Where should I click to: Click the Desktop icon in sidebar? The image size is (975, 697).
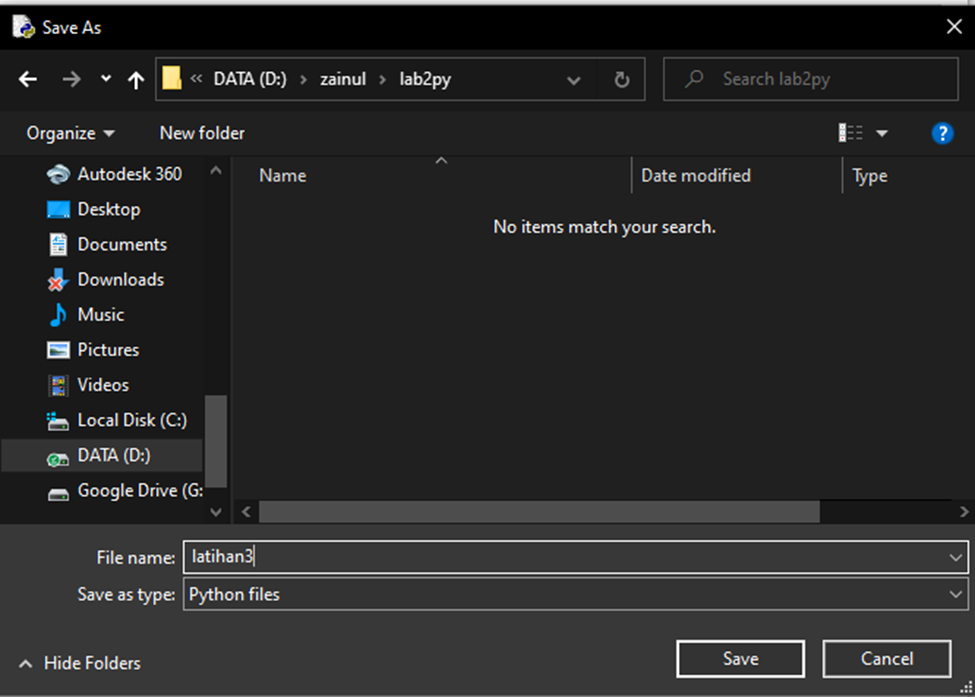[58, 210]
